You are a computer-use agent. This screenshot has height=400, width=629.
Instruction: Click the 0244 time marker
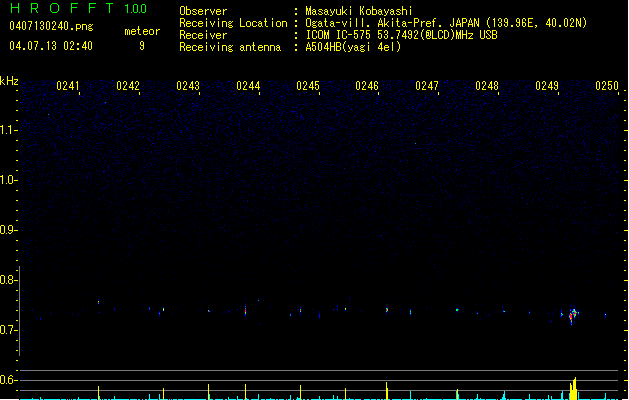tap(248, 86)
